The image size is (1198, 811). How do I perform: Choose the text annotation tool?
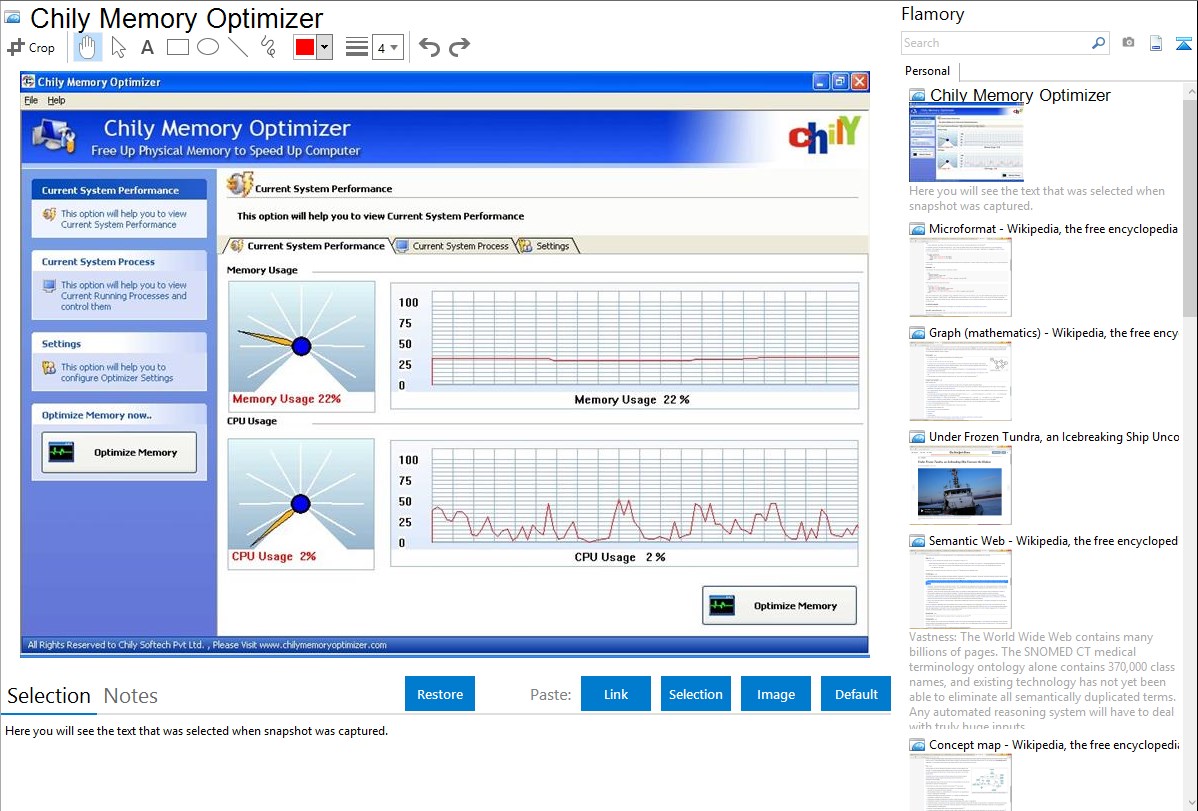147,47
